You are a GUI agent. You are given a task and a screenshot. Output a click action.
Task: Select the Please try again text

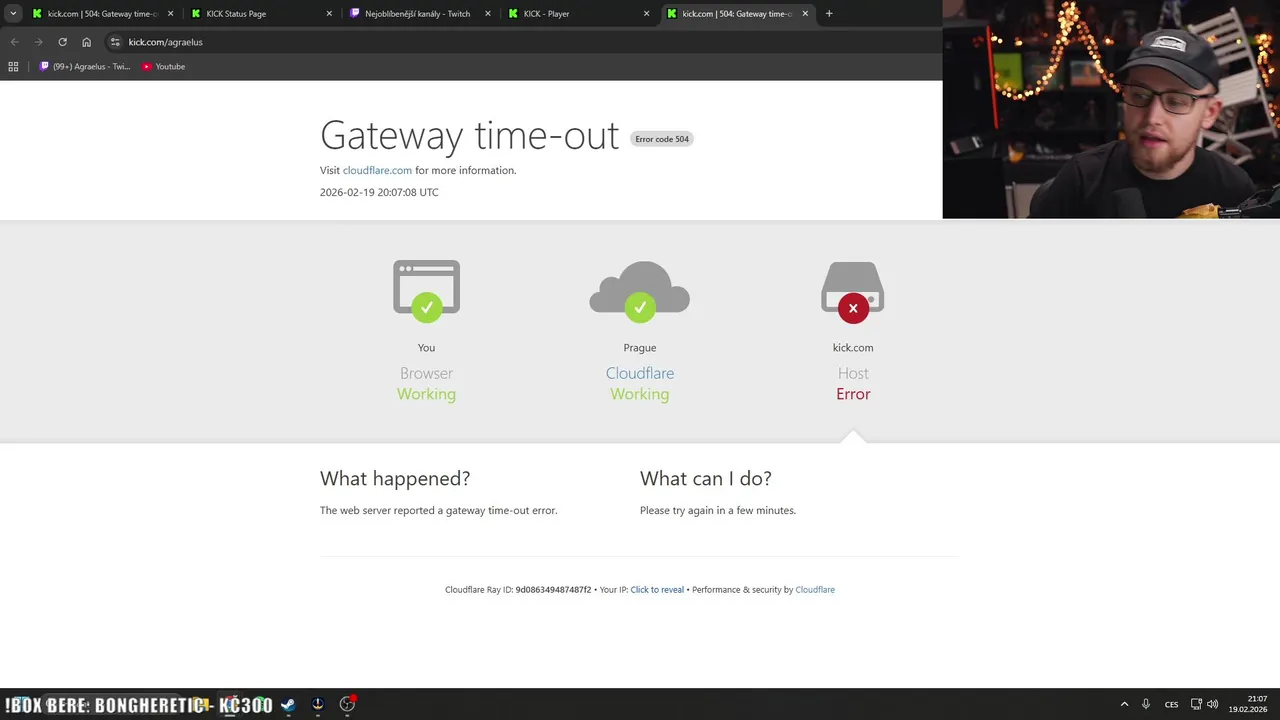pos(718,510)
